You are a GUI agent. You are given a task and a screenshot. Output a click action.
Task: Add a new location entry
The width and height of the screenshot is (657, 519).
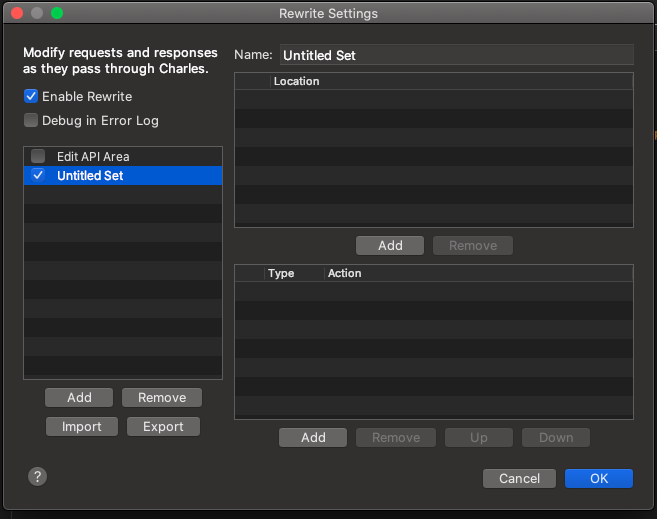coord(390,245)
